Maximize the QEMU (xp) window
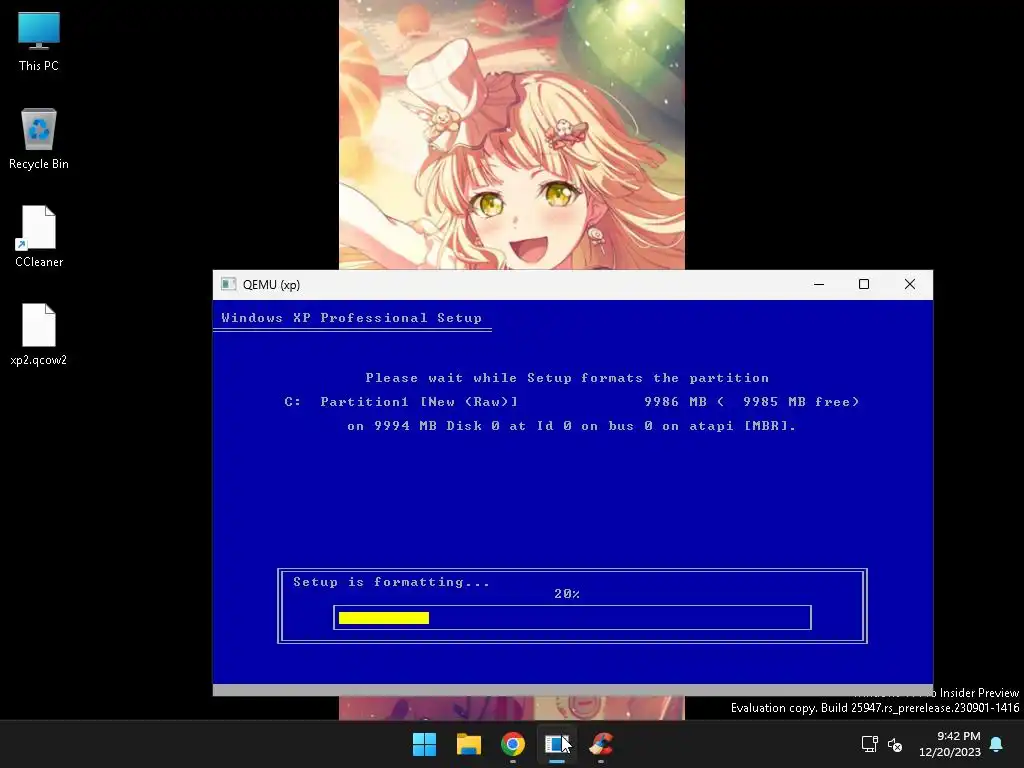 [x=864, y=284]
